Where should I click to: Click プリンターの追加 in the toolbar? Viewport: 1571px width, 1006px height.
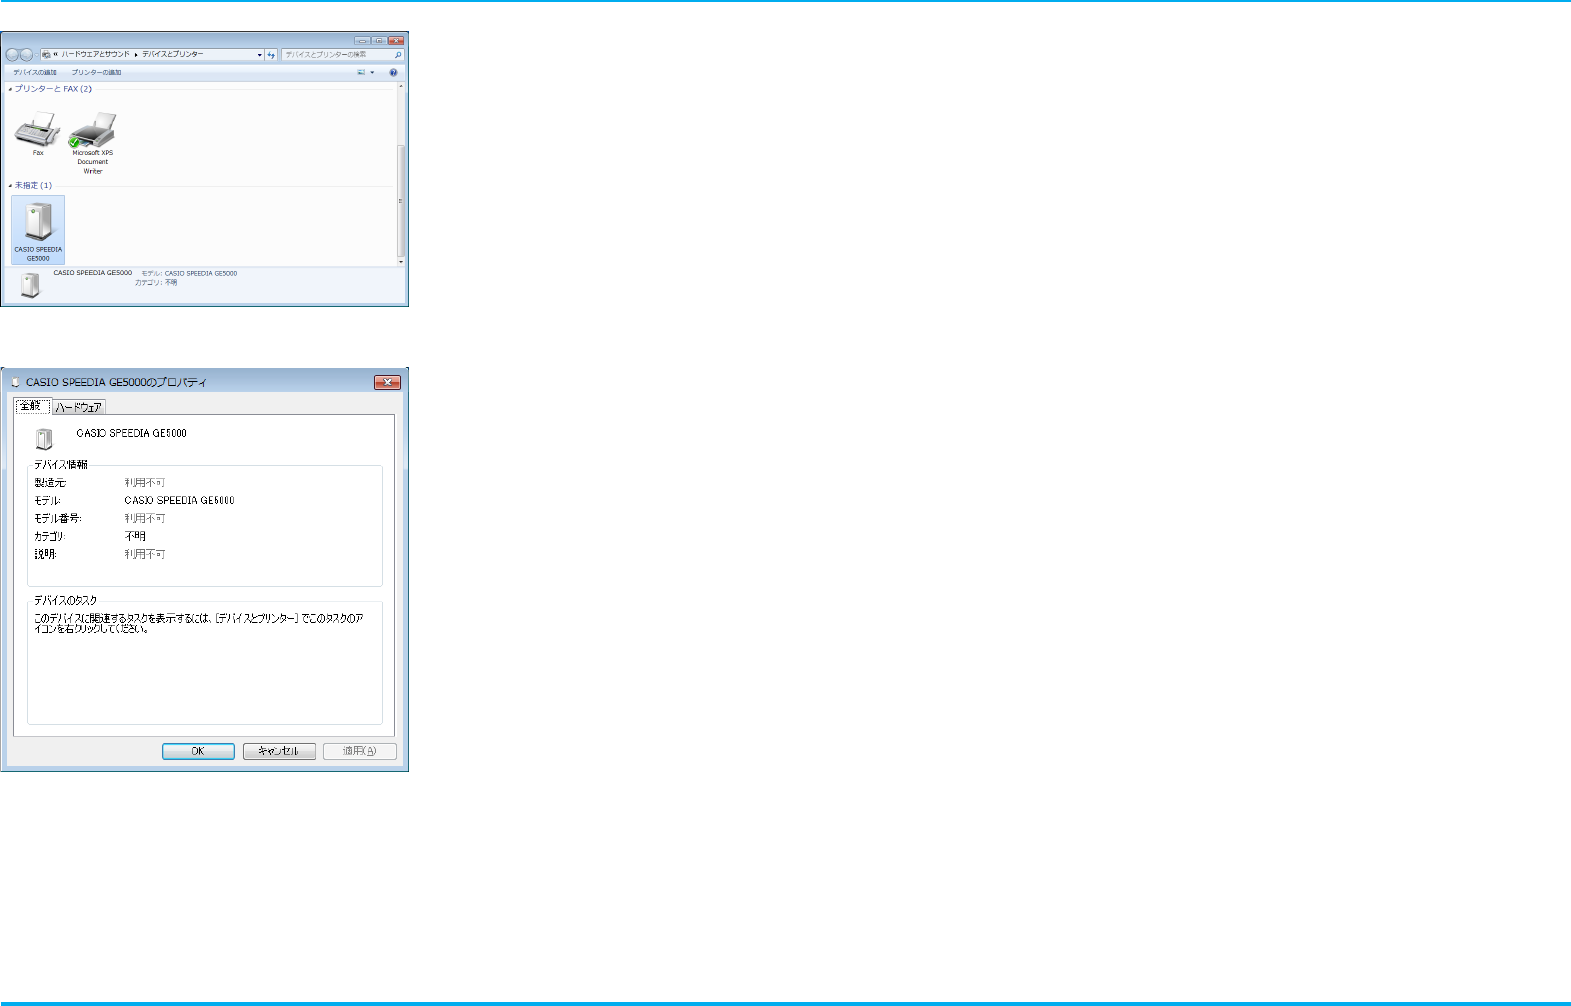click(x=96, y=72)
